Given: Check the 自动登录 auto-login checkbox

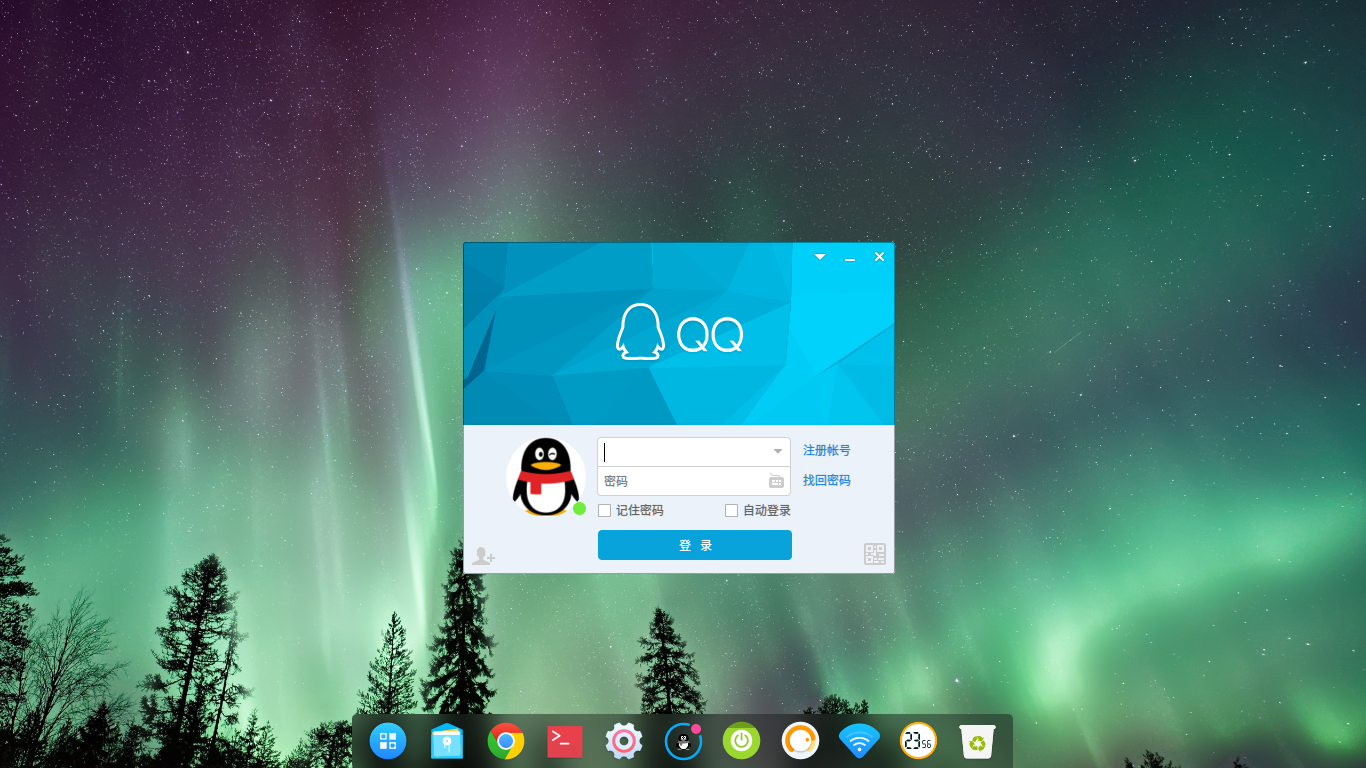Looking at the screenshot, I should (x=731, y=510).
